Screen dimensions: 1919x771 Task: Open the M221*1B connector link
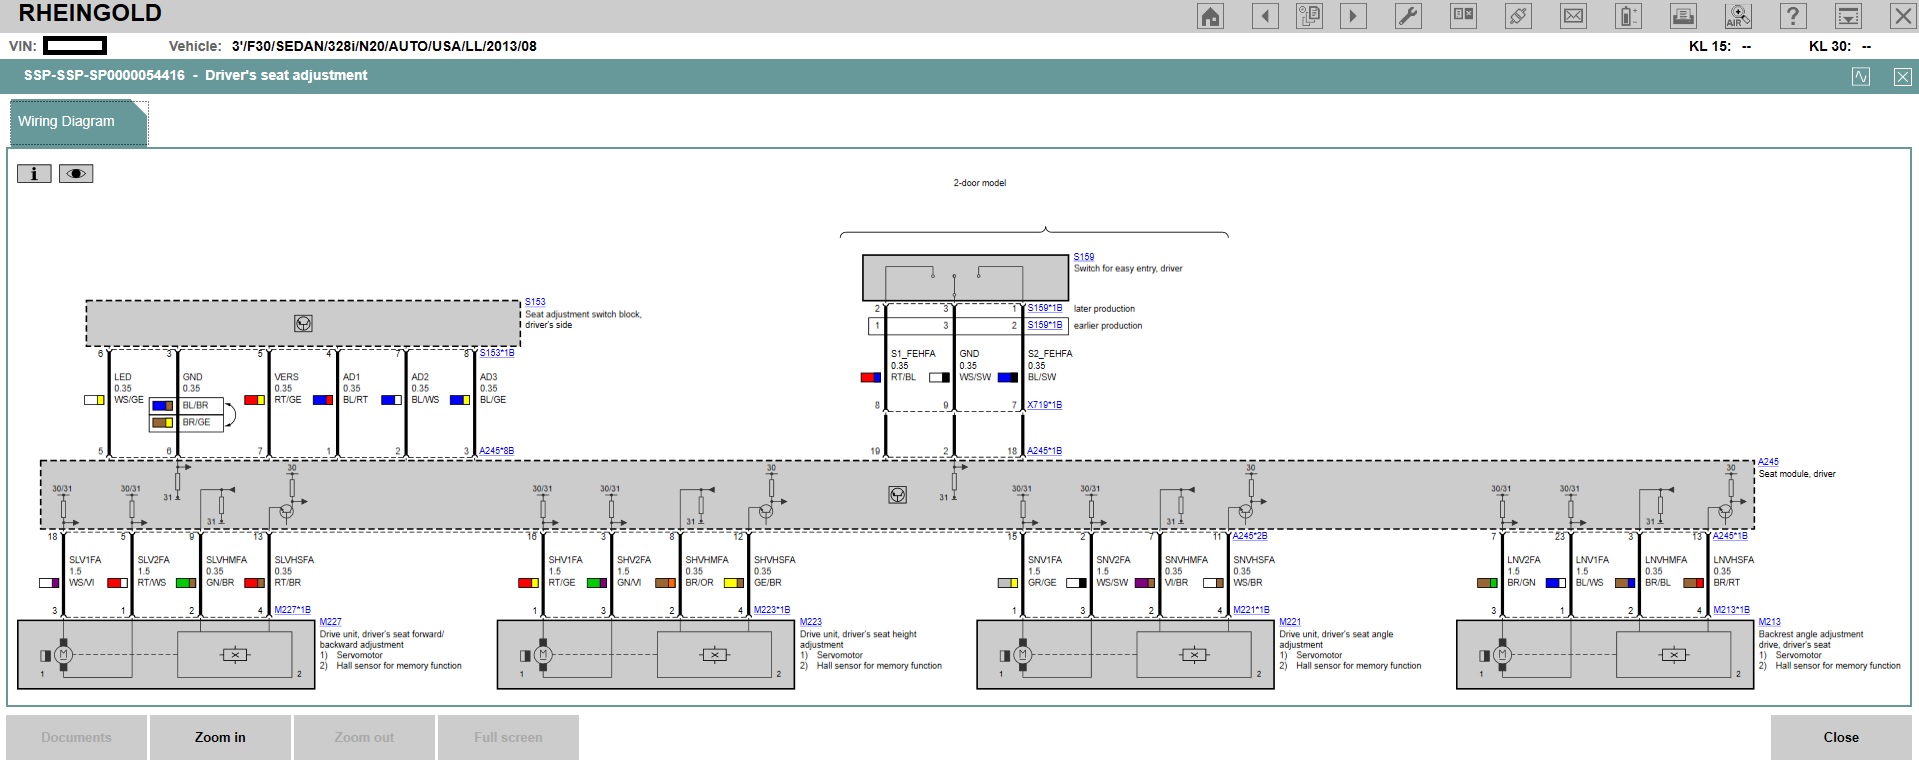(x=1251, y=610)
